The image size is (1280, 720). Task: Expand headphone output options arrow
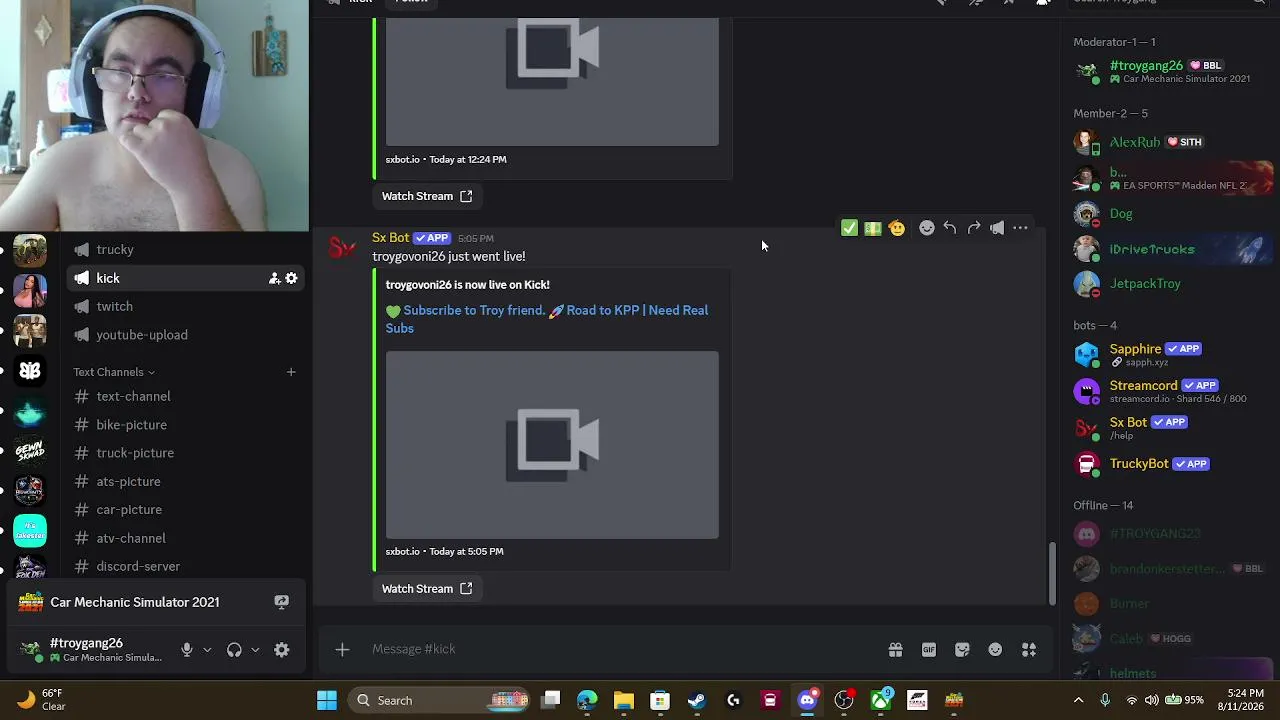255,650
